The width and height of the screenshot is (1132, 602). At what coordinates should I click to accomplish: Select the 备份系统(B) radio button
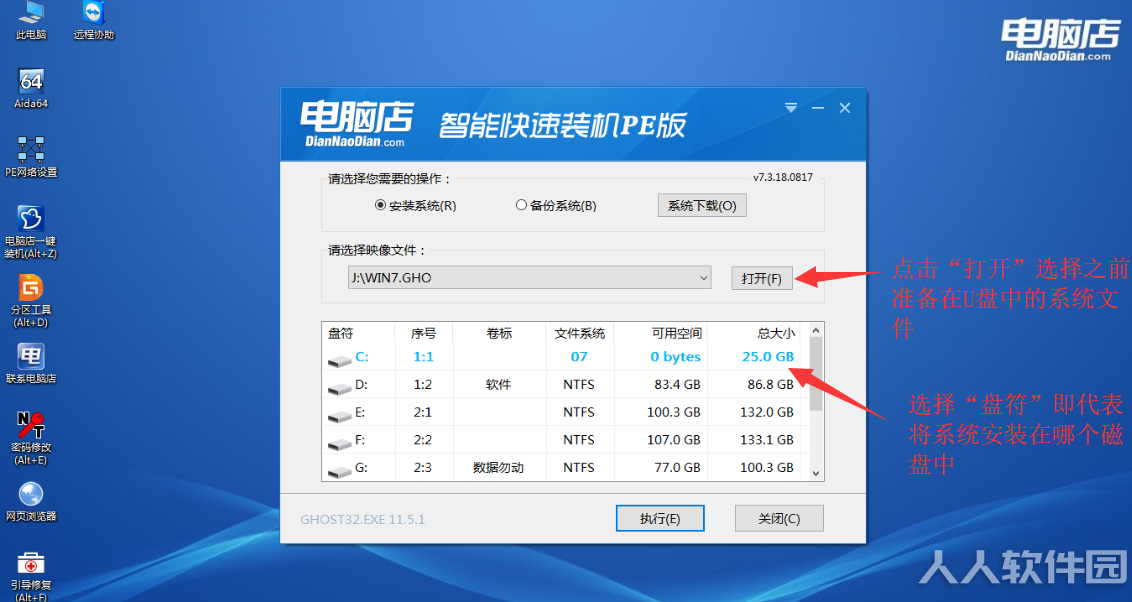point(521,205)
